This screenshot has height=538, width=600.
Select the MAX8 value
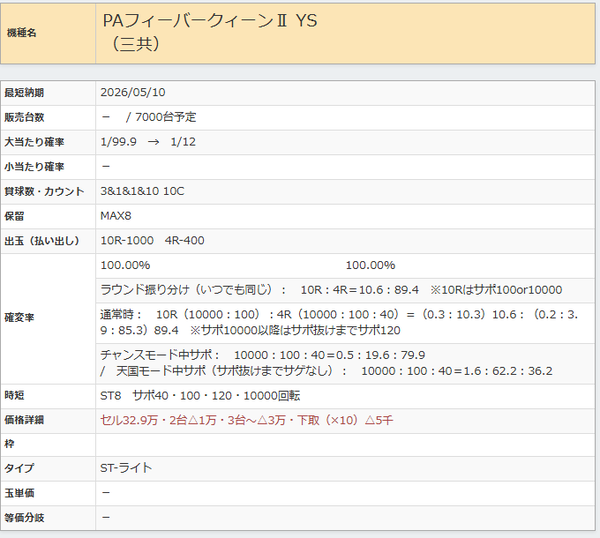tap(116, 216)
